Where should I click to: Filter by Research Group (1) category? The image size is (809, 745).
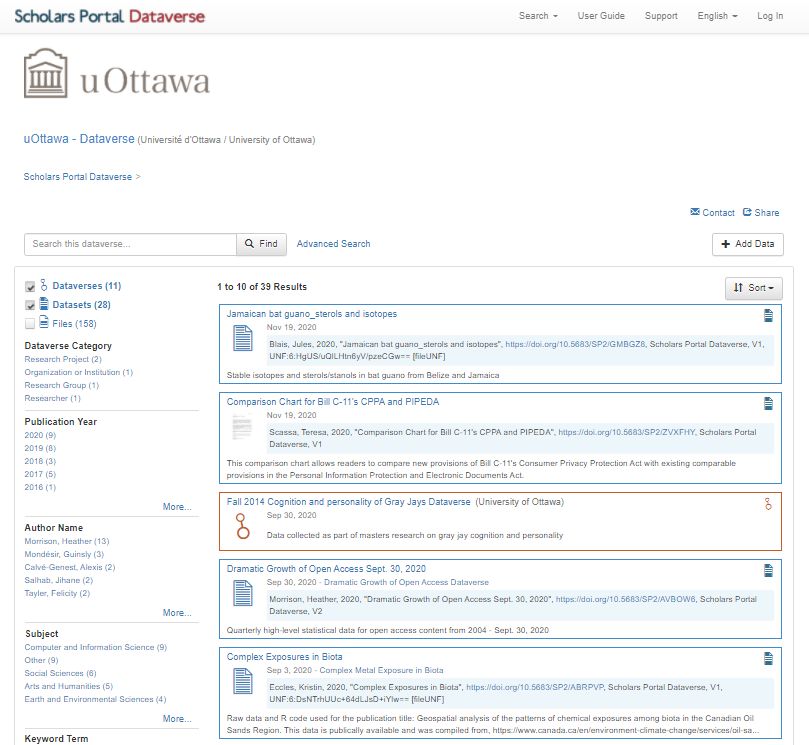tap(61, 385)
